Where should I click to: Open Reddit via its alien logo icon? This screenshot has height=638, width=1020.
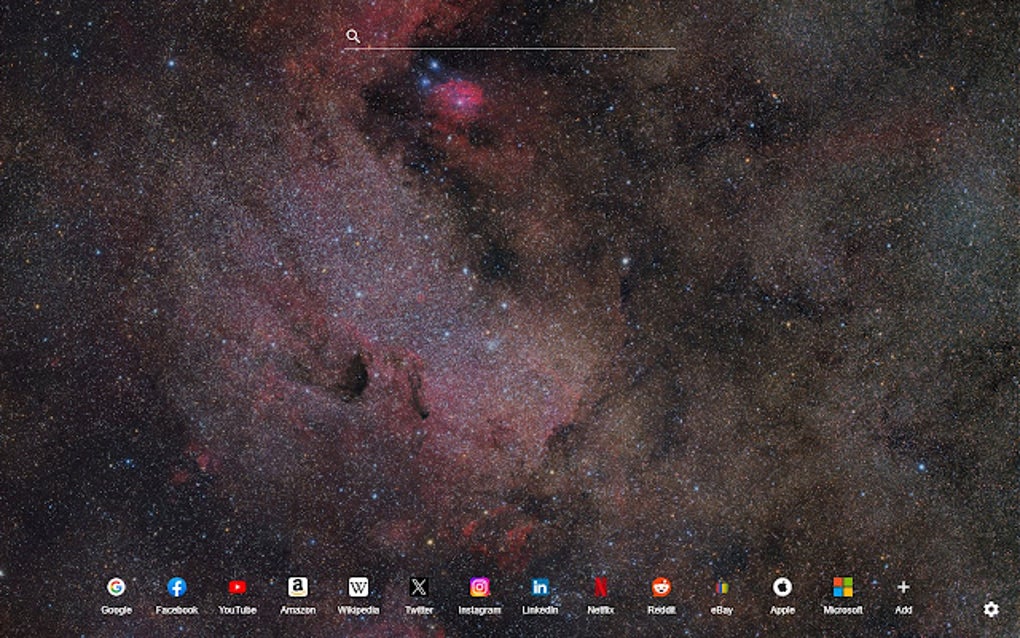(x=661, y=588)
